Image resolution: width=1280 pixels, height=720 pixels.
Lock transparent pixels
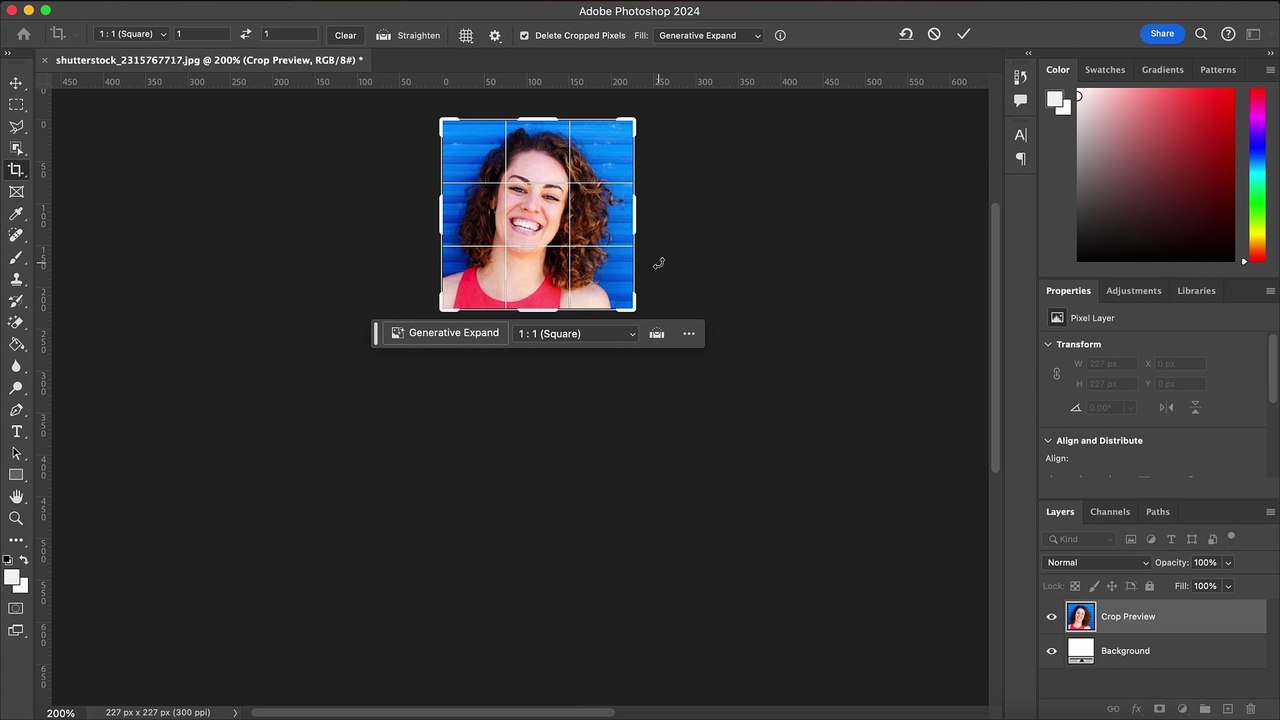pos(1075,586)
